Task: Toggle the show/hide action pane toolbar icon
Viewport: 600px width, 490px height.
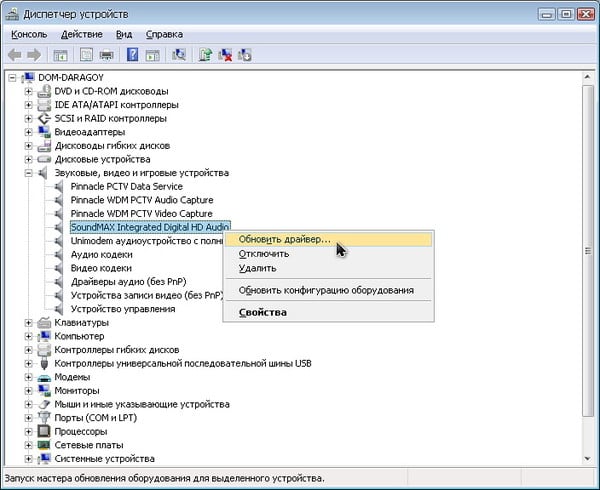Action: (x=152, y=55)
